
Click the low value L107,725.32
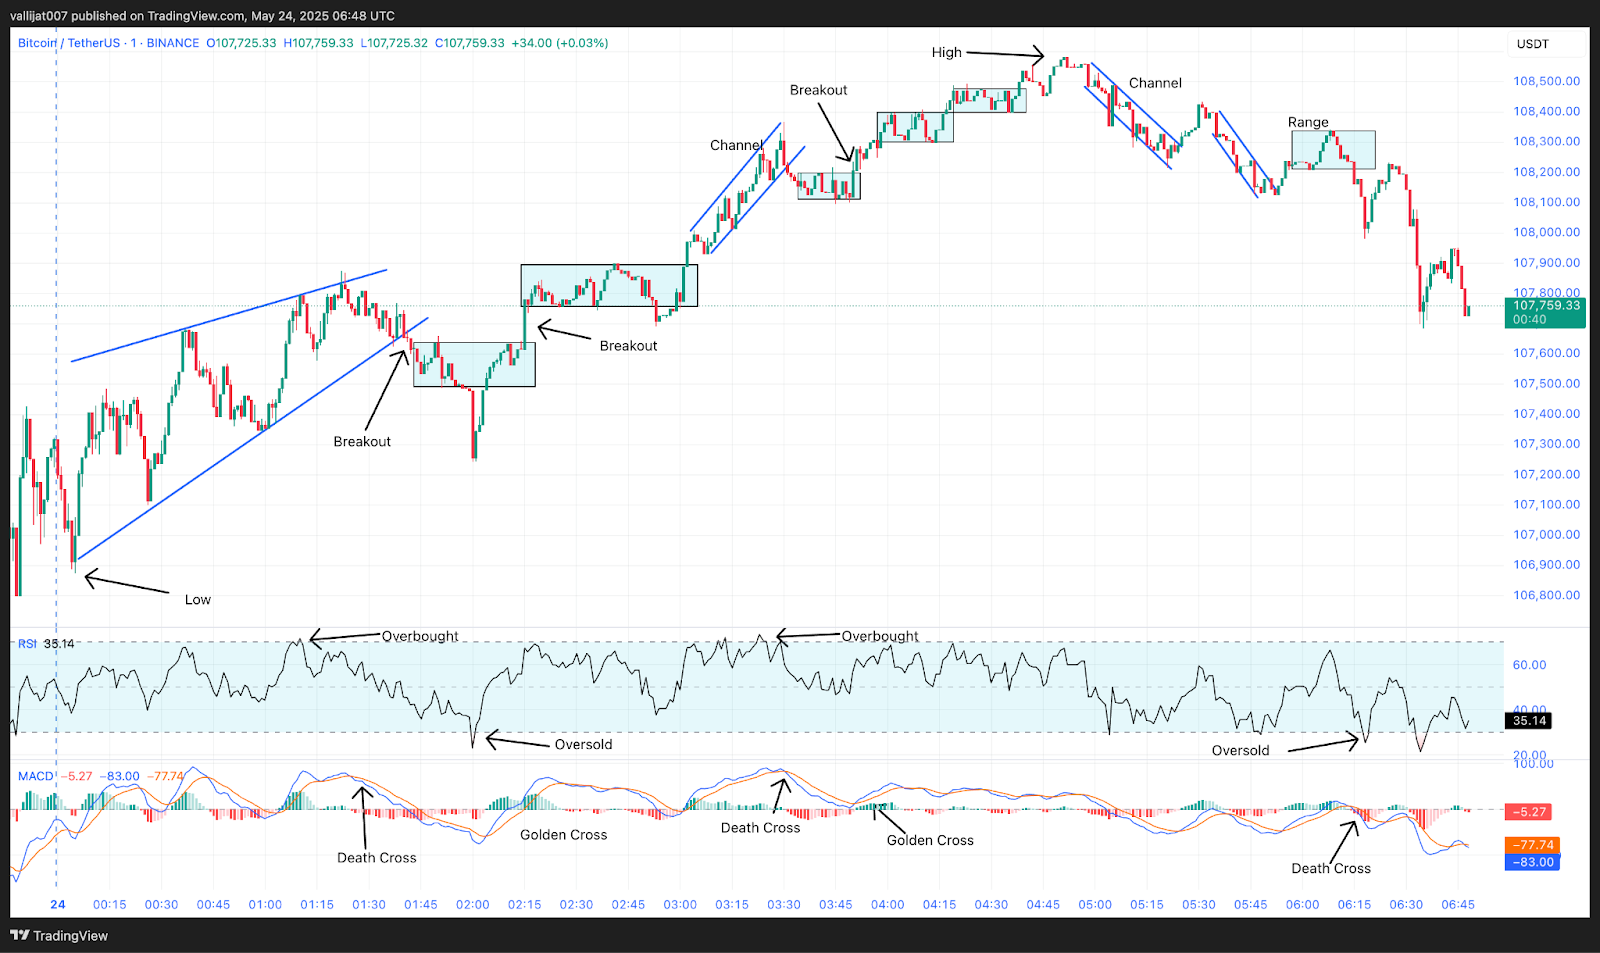(394, 43)
